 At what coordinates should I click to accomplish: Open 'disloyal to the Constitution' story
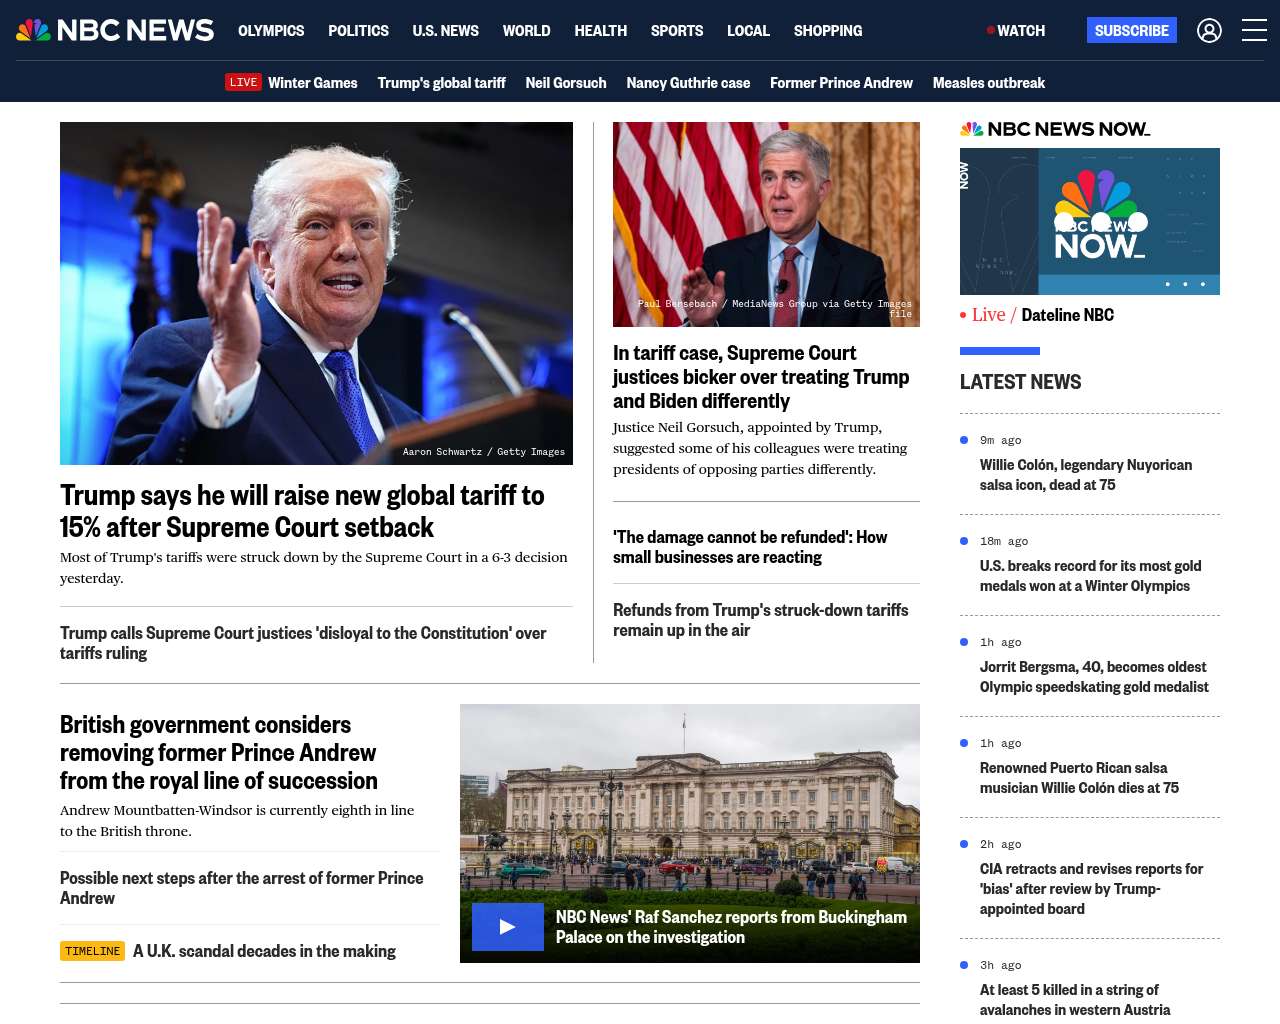(303, 643)
